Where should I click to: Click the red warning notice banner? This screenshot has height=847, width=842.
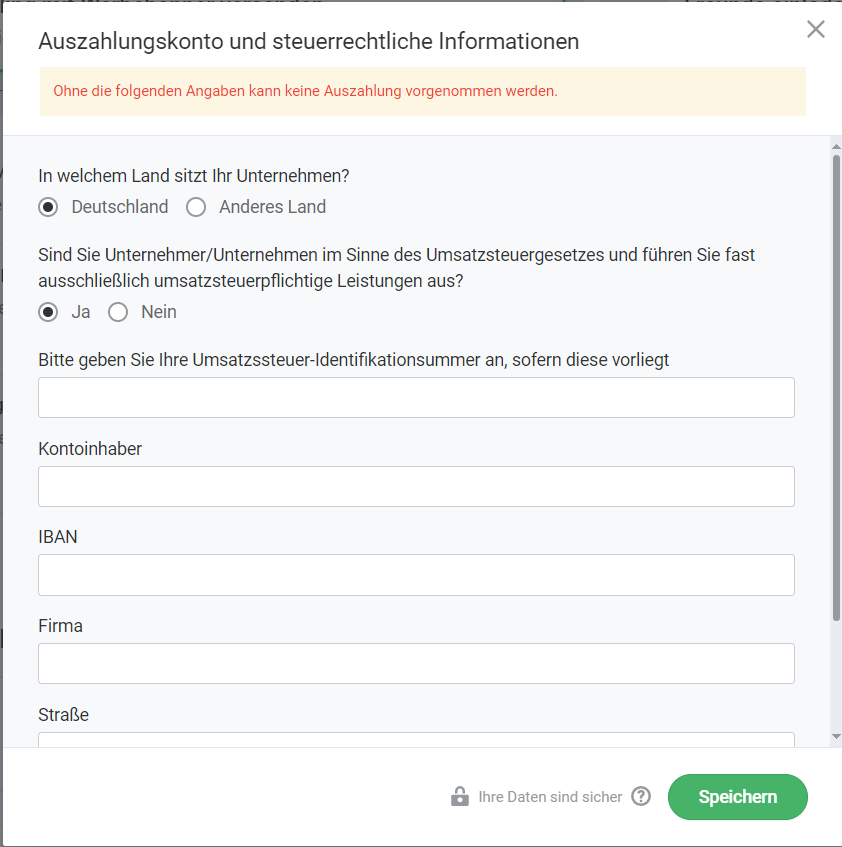422,91
